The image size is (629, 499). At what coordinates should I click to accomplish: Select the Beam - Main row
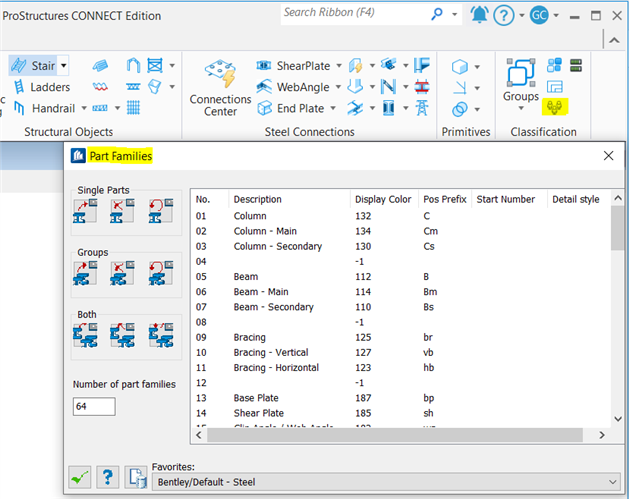click(x=401, y=292)
